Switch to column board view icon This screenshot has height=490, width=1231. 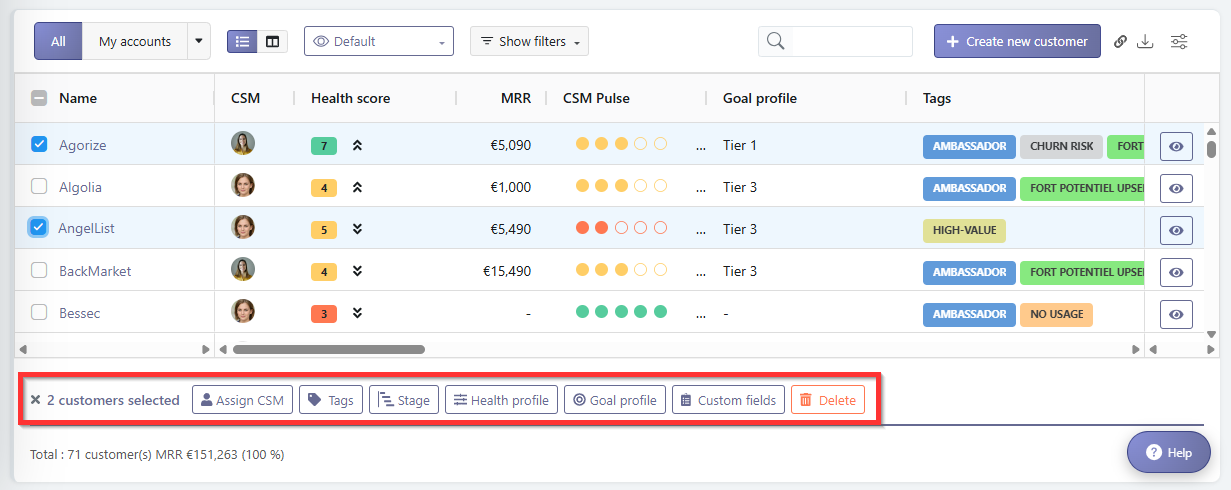point(272,41)
